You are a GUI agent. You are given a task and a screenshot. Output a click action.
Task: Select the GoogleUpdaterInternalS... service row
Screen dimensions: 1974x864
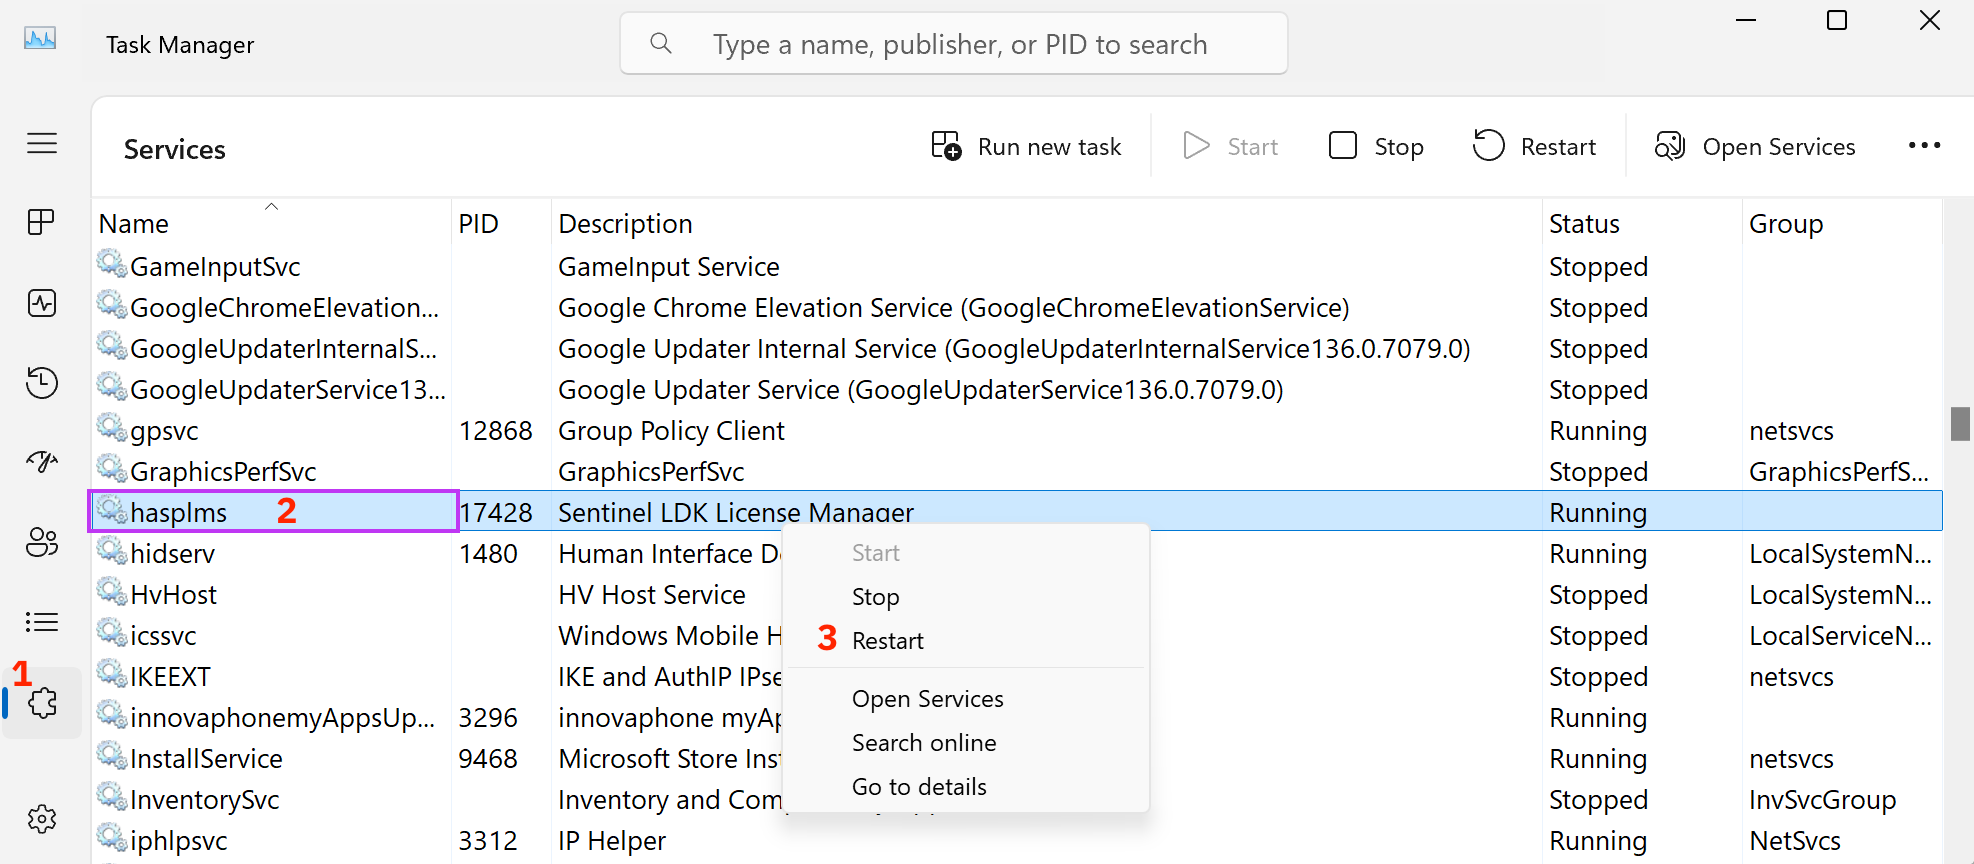[x=1017, y=349]
